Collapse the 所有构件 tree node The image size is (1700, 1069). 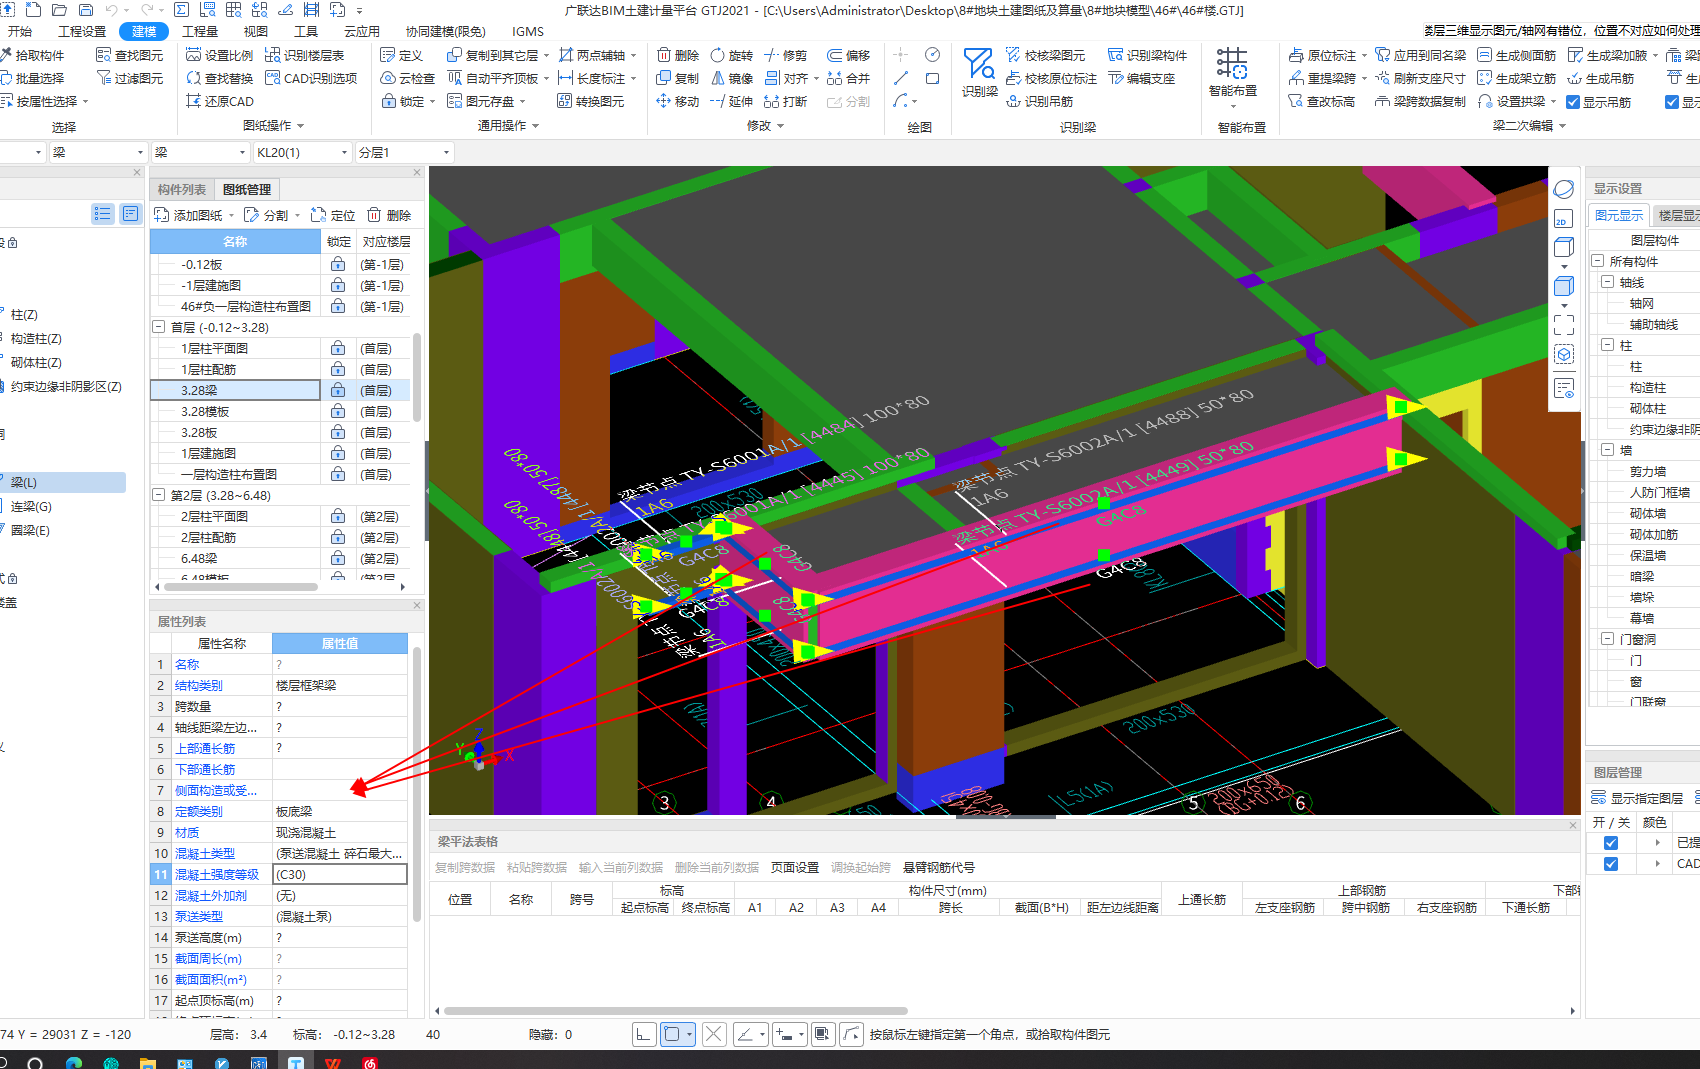pos(1598,261)
